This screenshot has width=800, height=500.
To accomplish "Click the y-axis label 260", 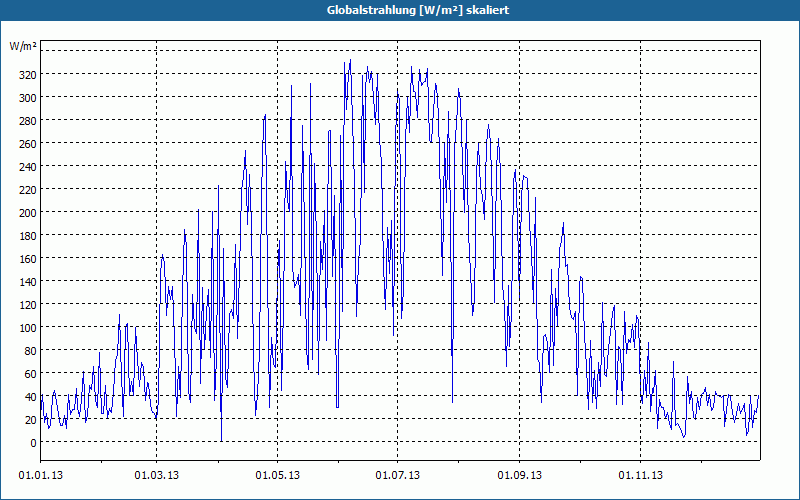I will pos(28,144).
